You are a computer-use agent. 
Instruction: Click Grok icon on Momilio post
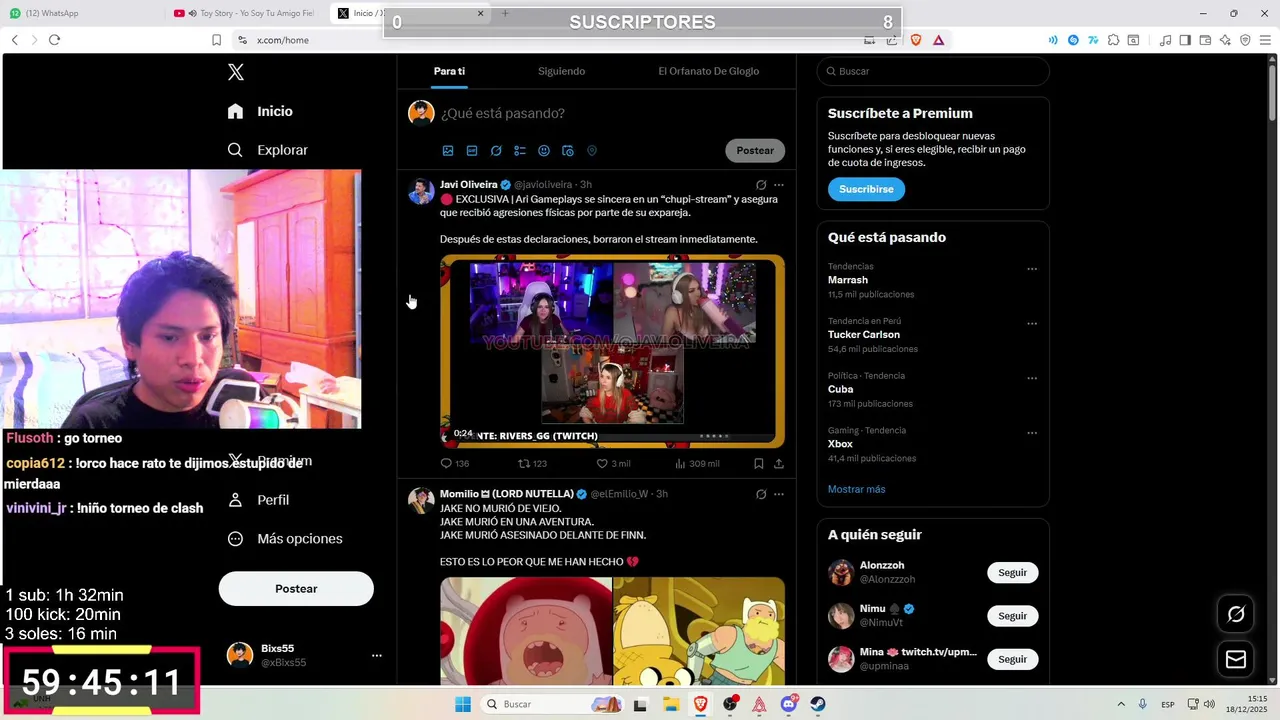tap(761, 494)
